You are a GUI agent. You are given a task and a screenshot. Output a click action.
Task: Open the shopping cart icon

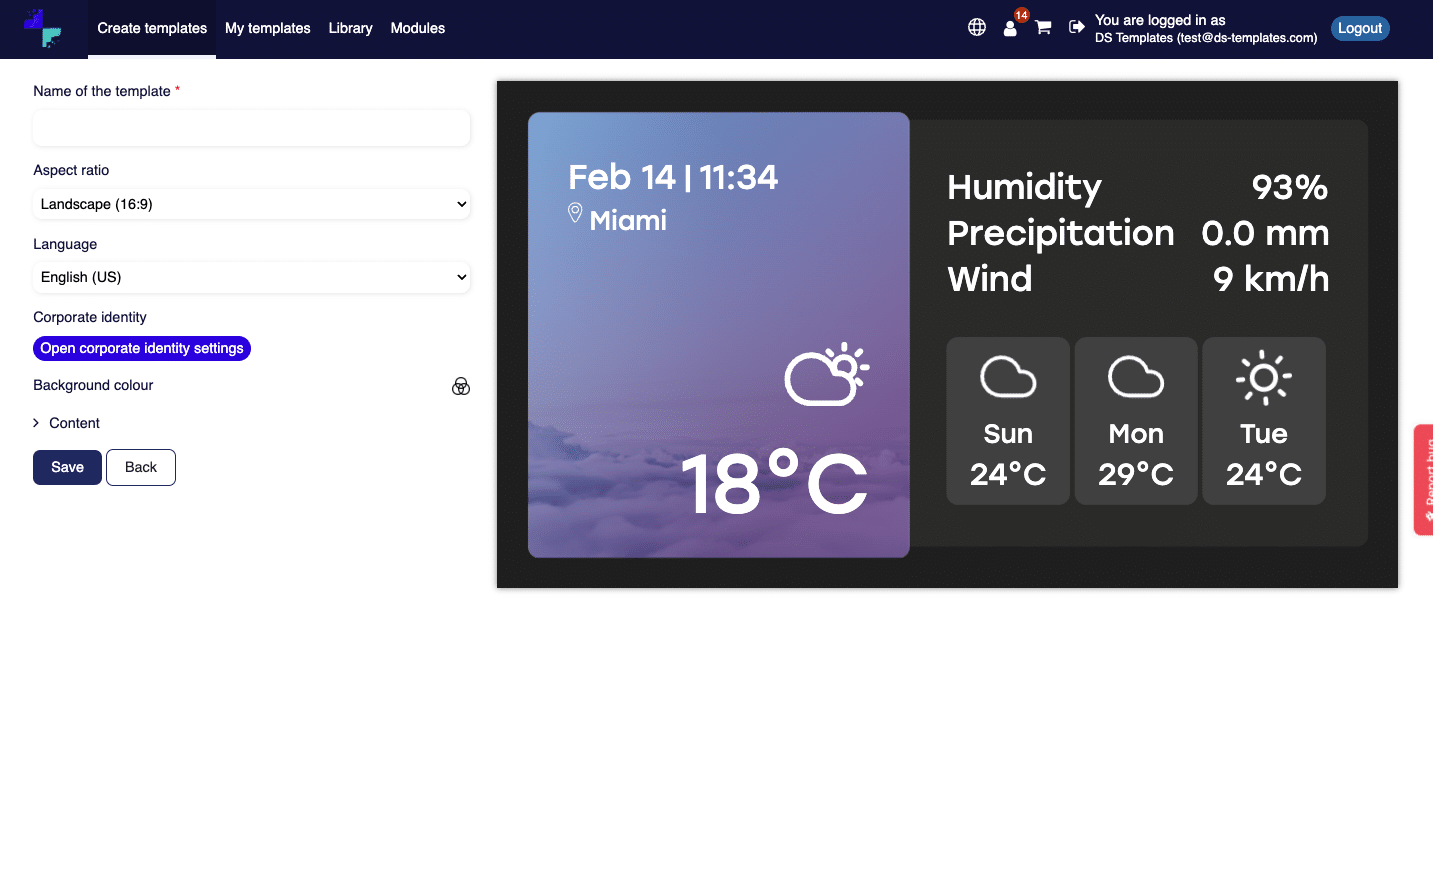click(x=1043, y=28)
